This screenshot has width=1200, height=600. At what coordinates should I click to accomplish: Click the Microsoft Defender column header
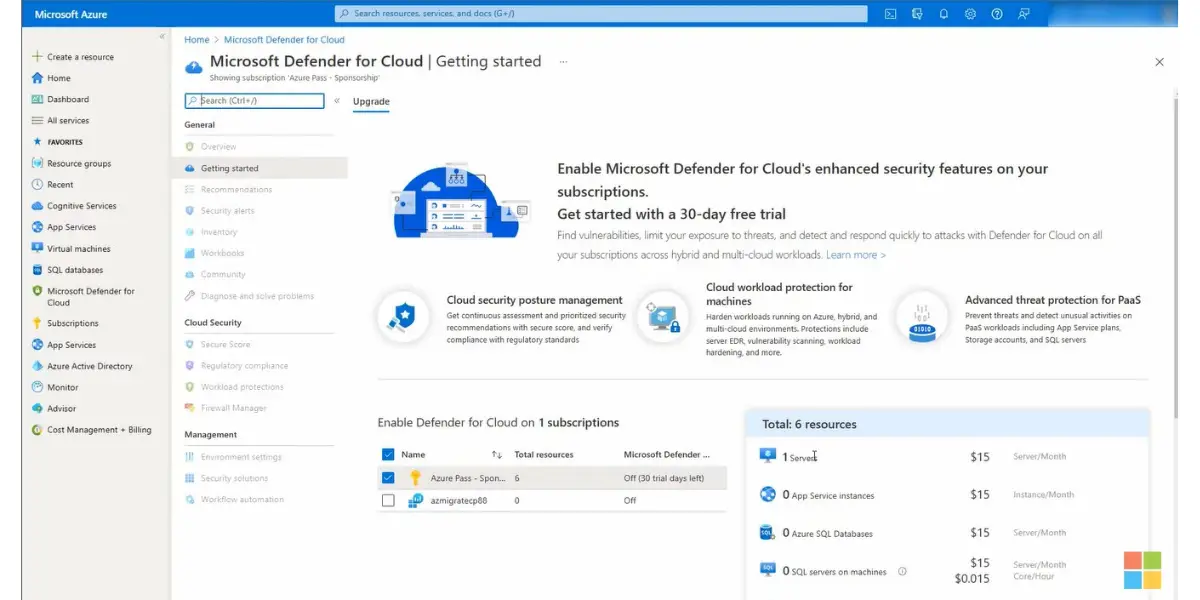click(667, 454)
